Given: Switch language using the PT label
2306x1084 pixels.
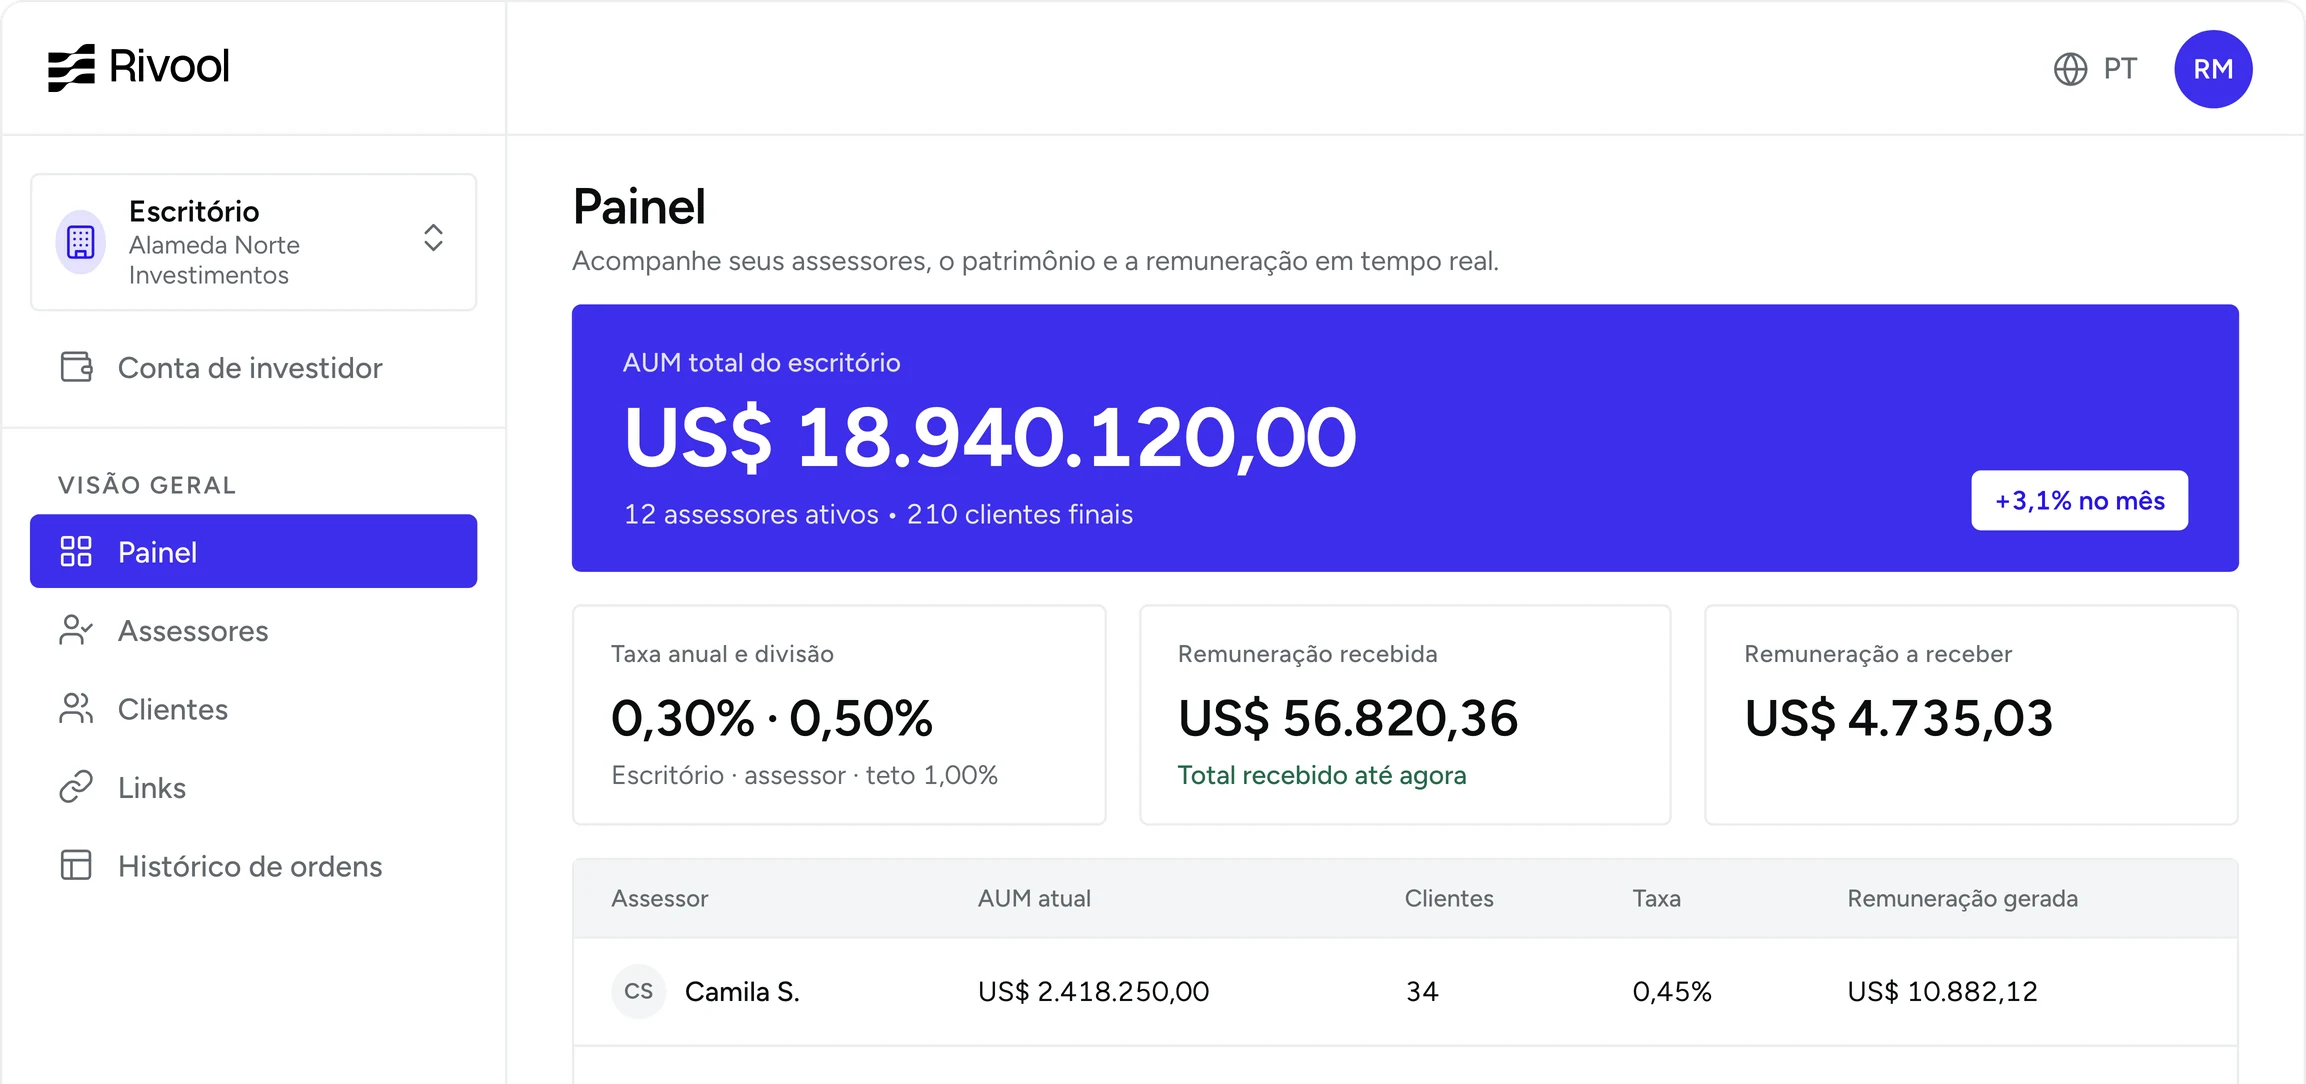Looking at the screenshot, I should pos(2120,69).
